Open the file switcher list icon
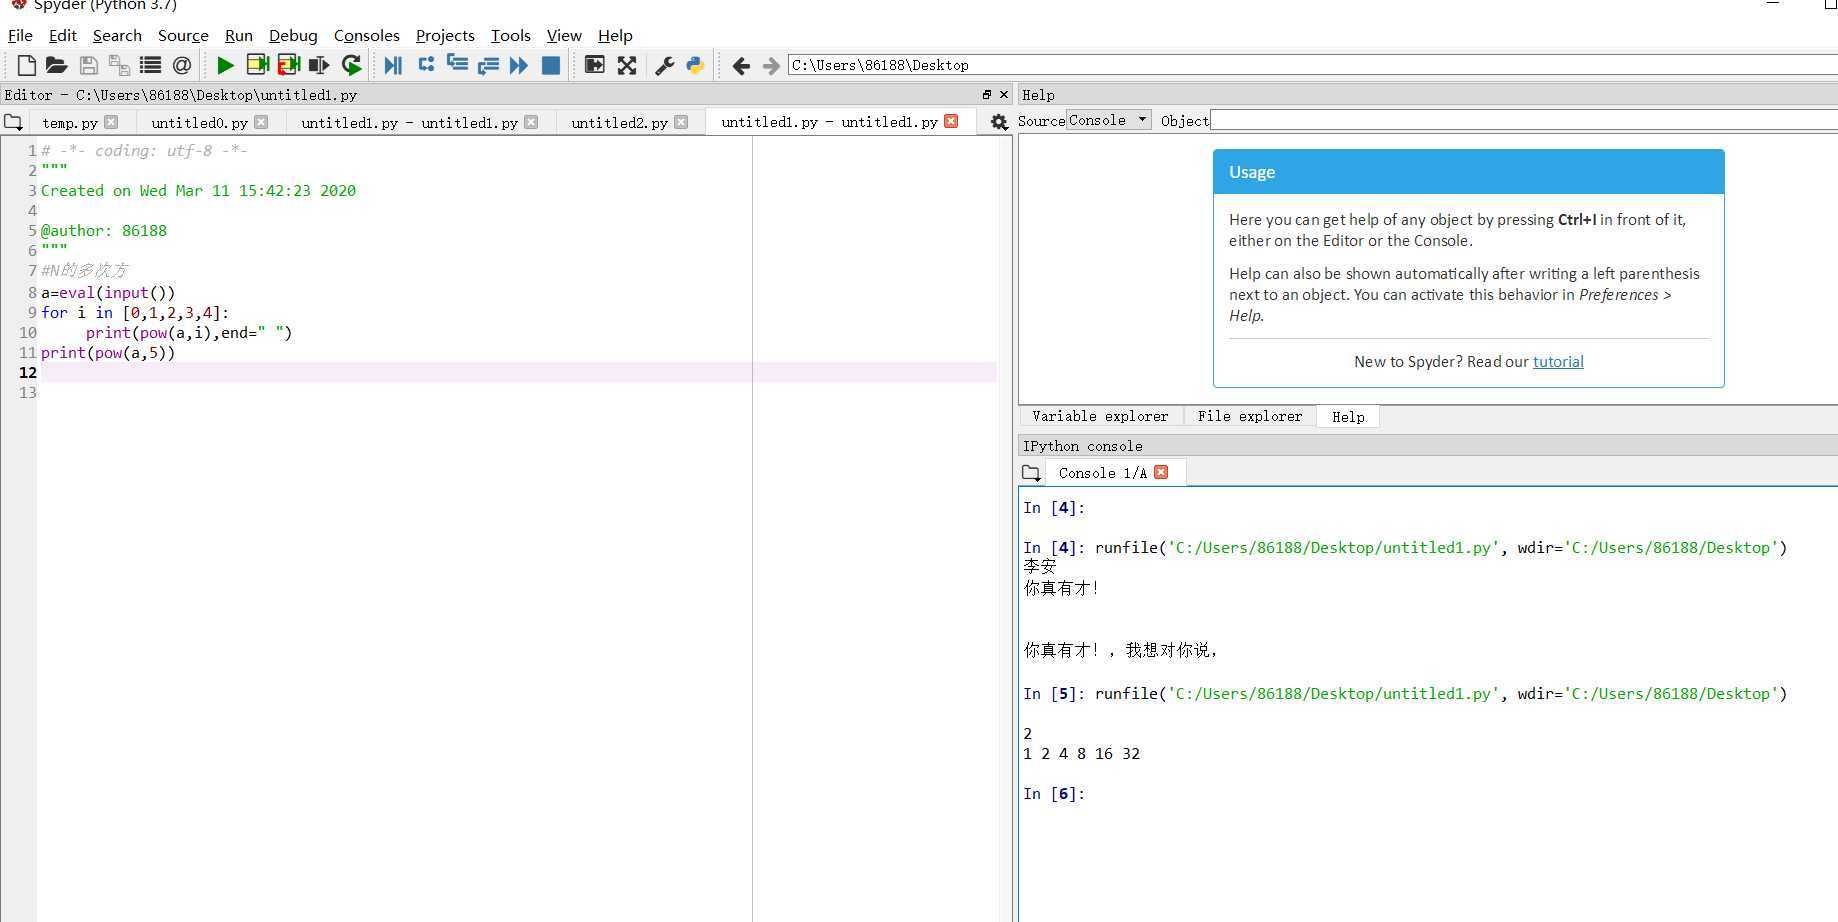 150,65
